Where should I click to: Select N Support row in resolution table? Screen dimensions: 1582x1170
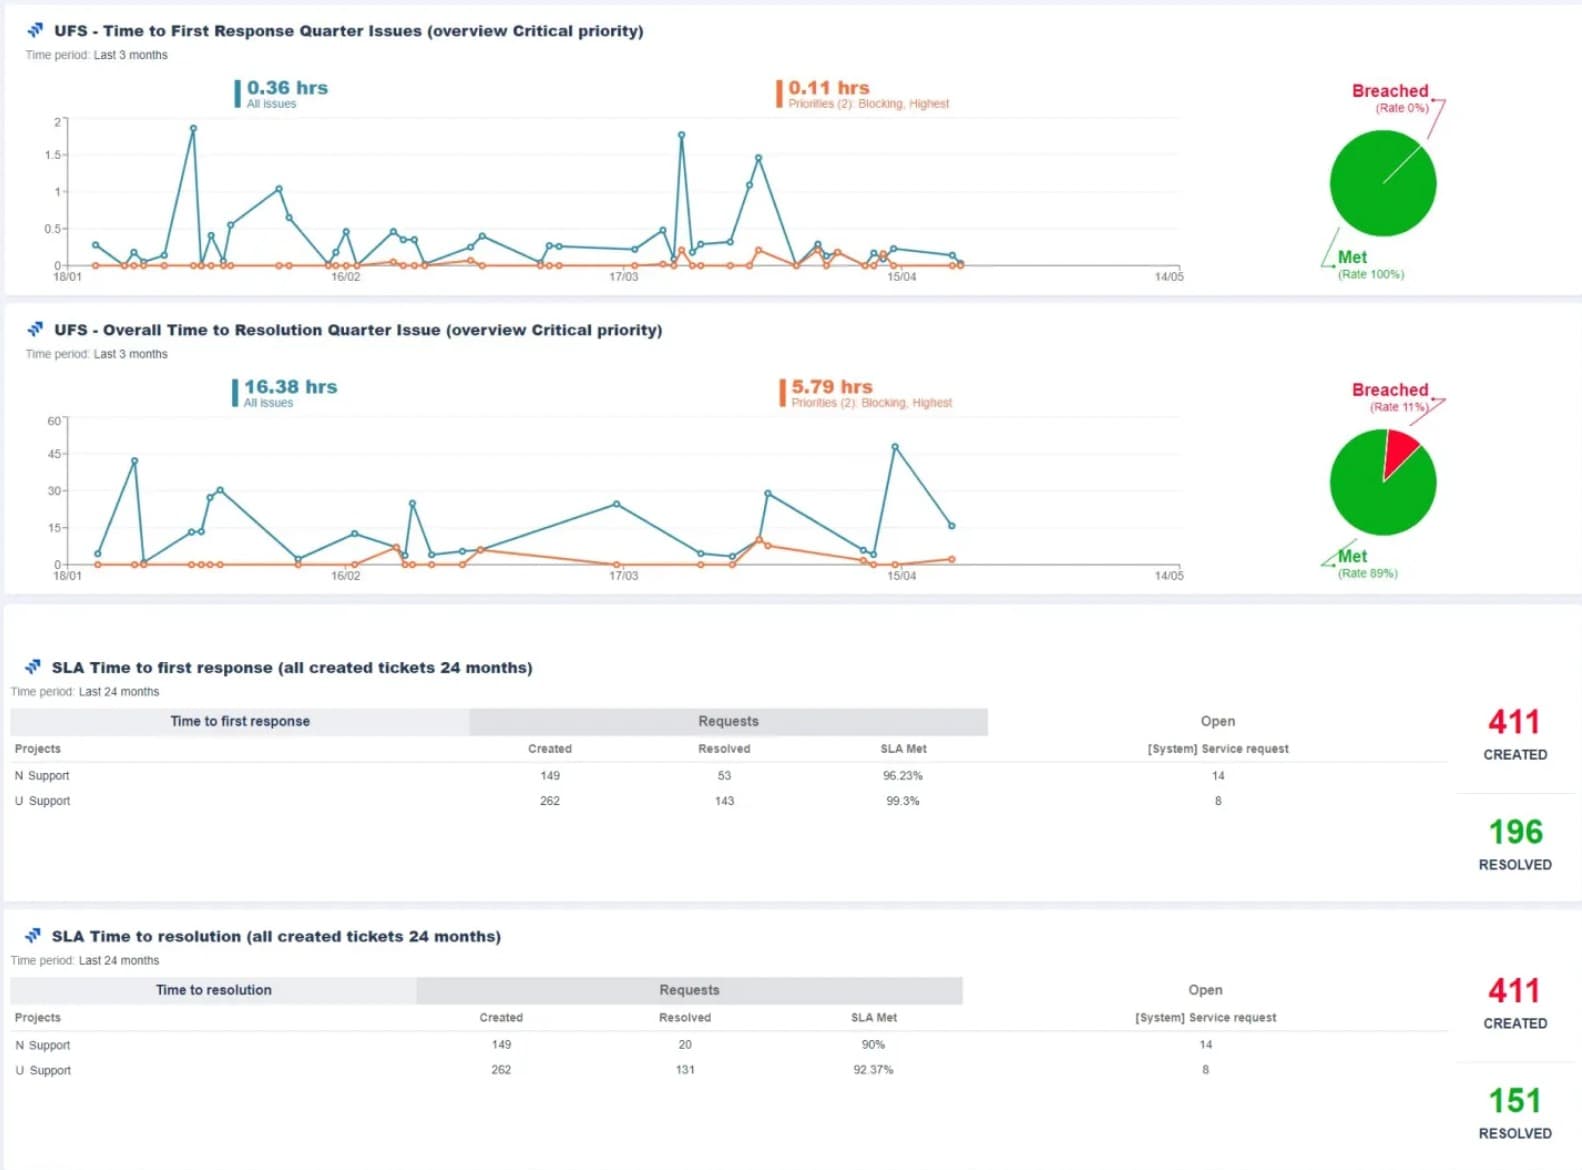click(729, 1045)
